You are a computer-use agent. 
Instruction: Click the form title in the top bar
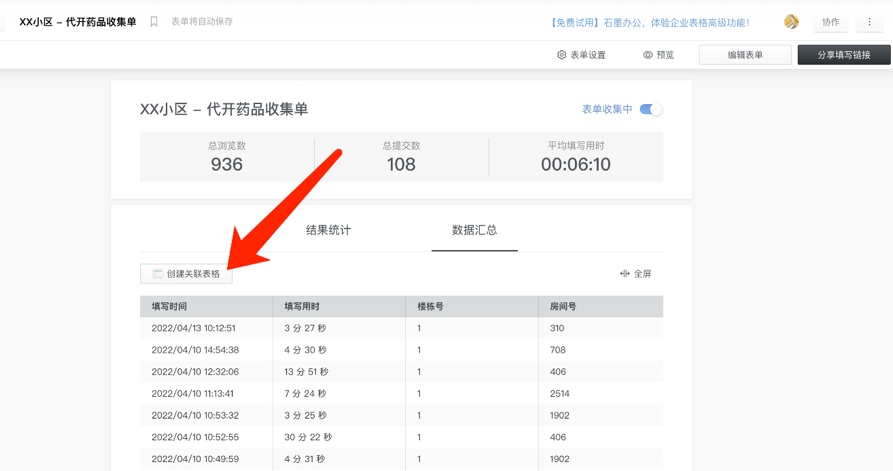[x=78, y=22]
